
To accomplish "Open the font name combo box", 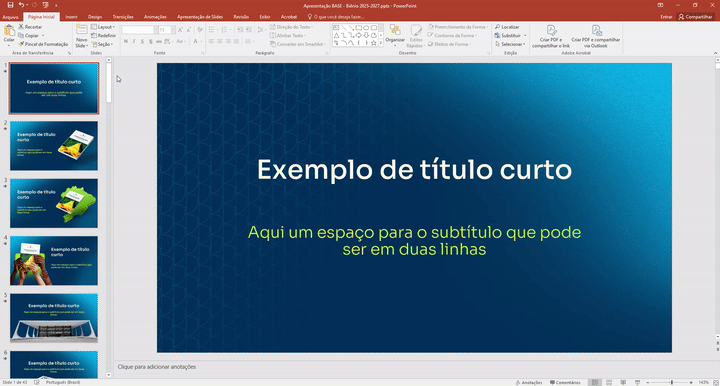I will (140, 30).
